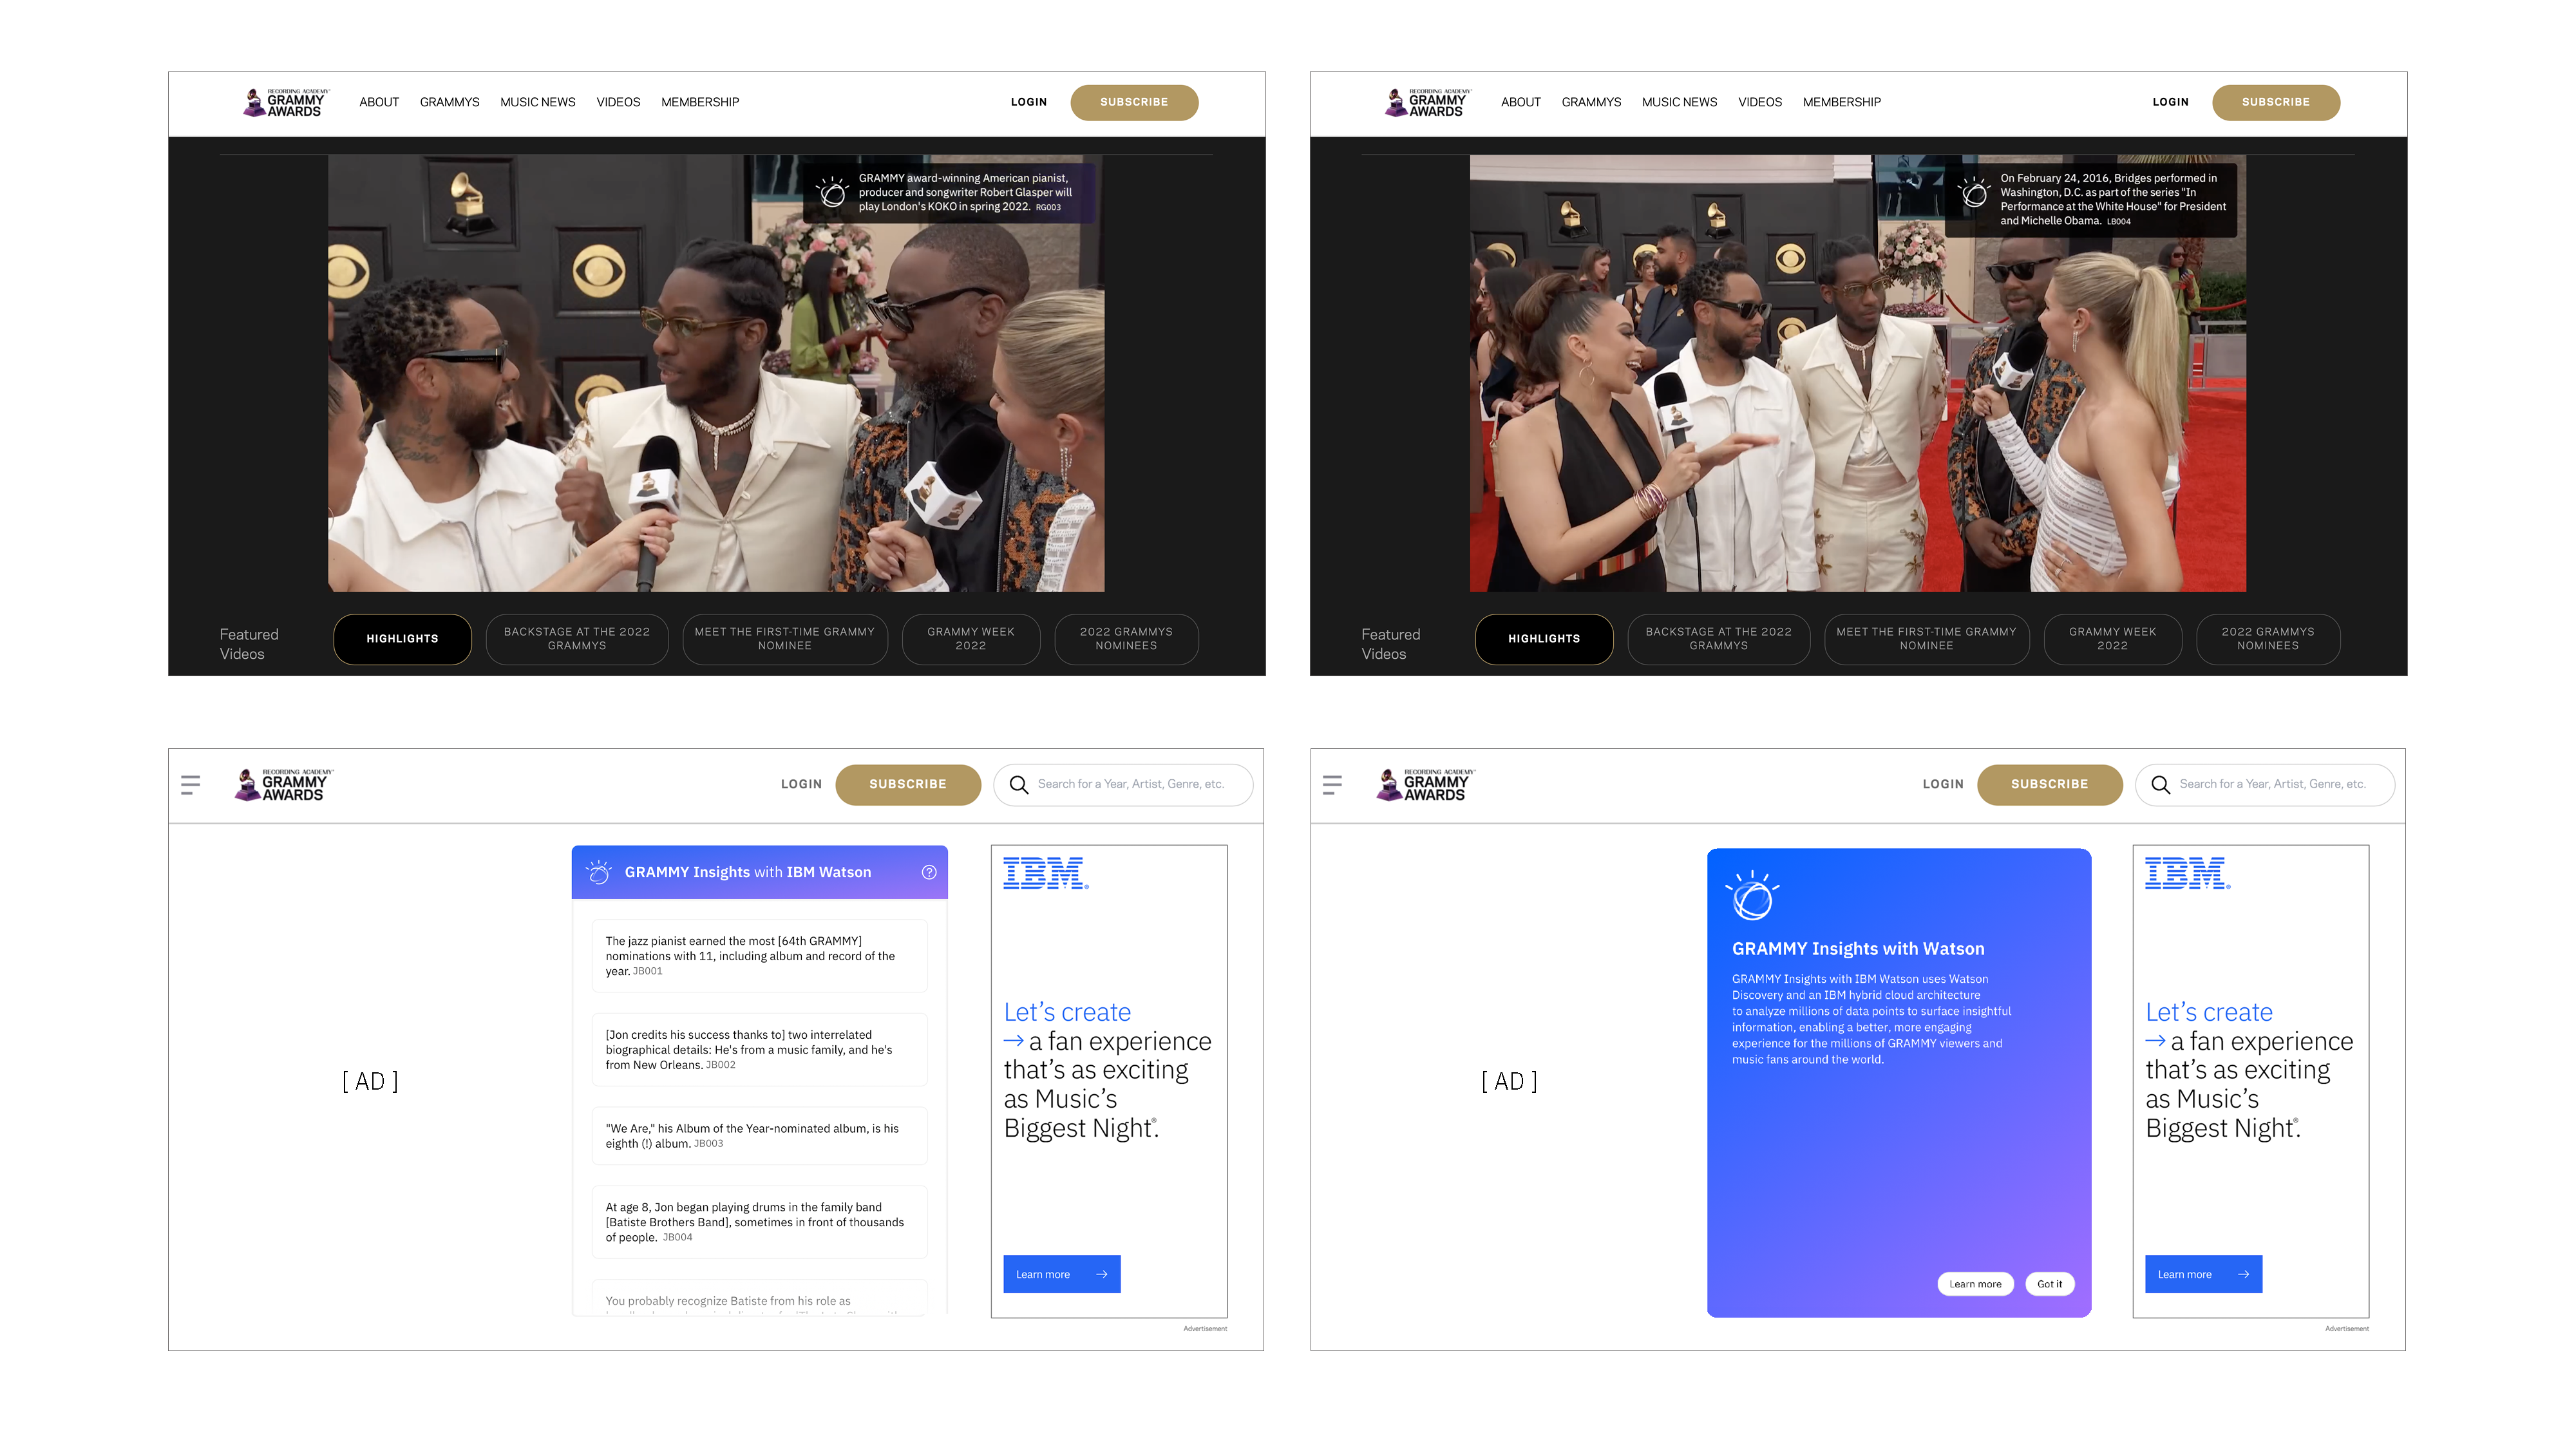
Task: Select Backstage at the 2022 GRAMMYs tab on right page
Action: pos(1718,639)
